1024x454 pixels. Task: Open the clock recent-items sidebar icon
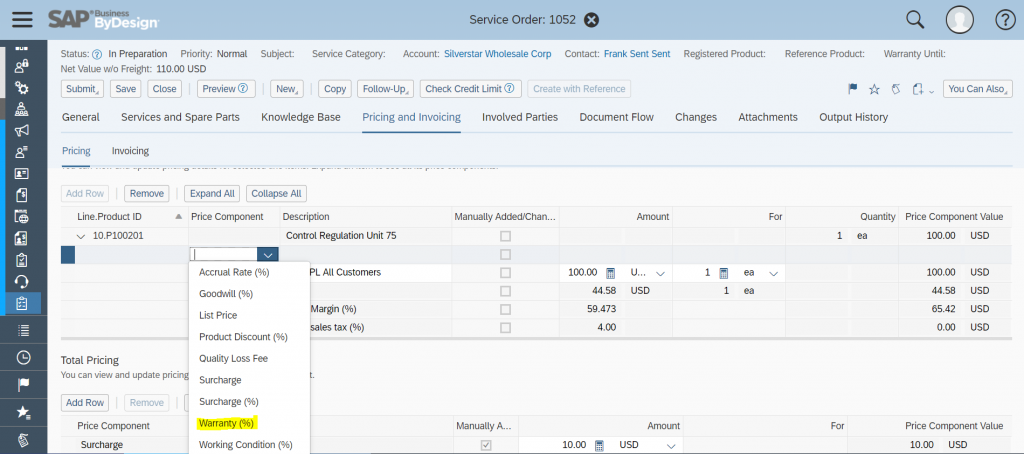(x=24, y=357)
